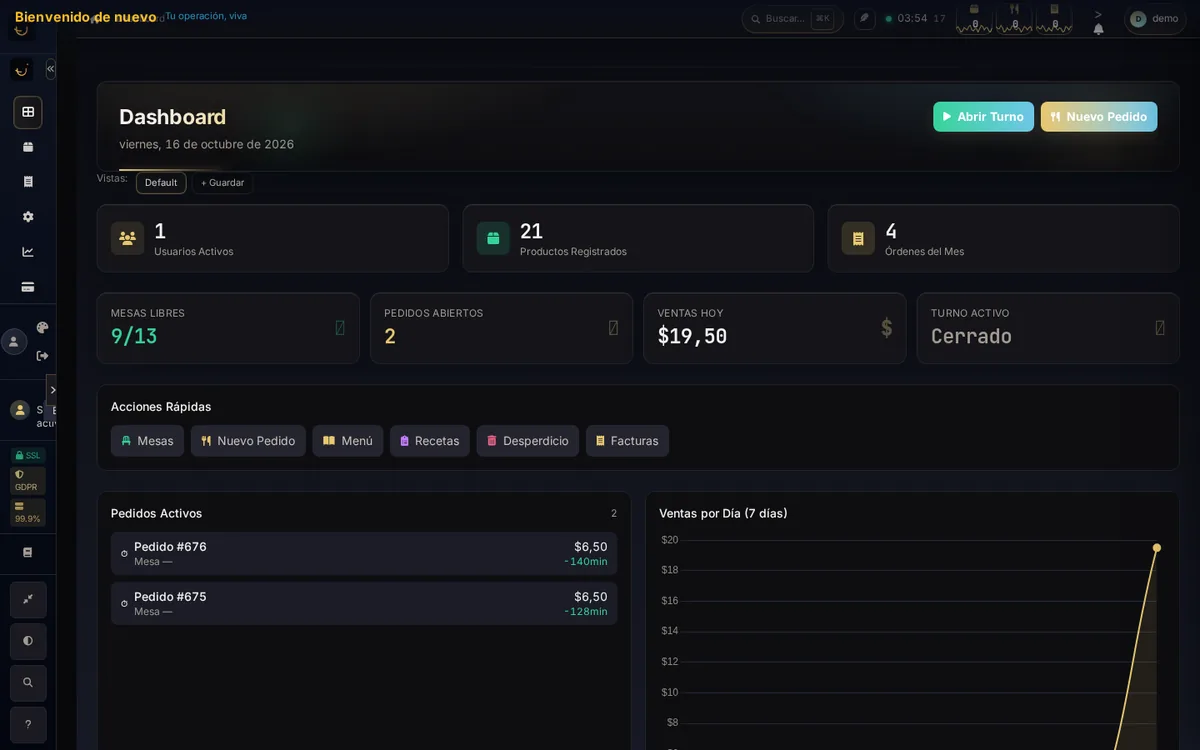This screenshot has width=1200, height=750.
Task: Open the demo user account menu
Action: (x=1155, y=19)
